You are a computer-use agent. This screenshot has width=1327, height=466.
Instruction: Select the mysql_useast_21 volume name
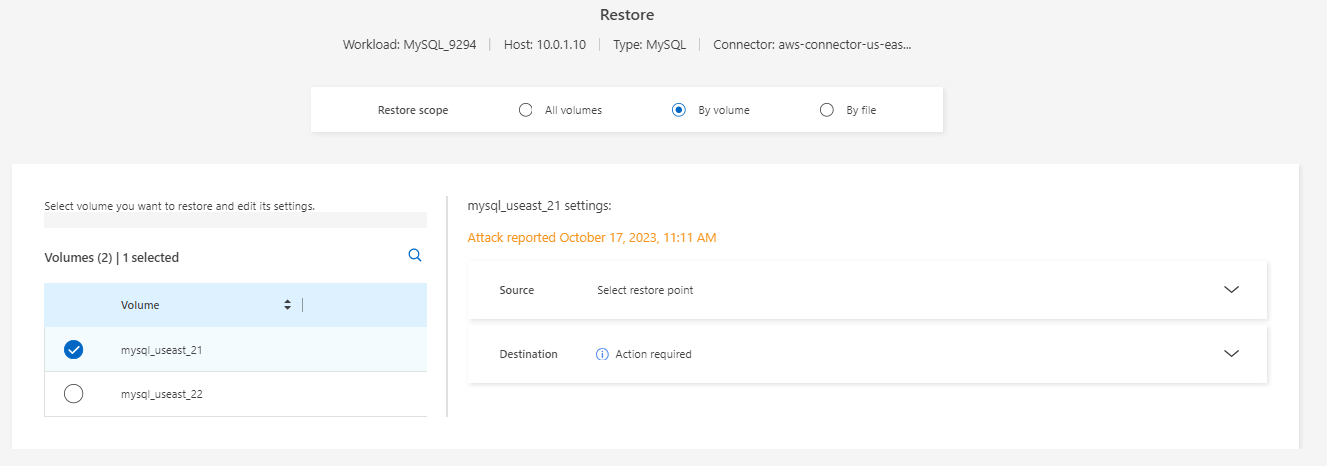point(162,350)
